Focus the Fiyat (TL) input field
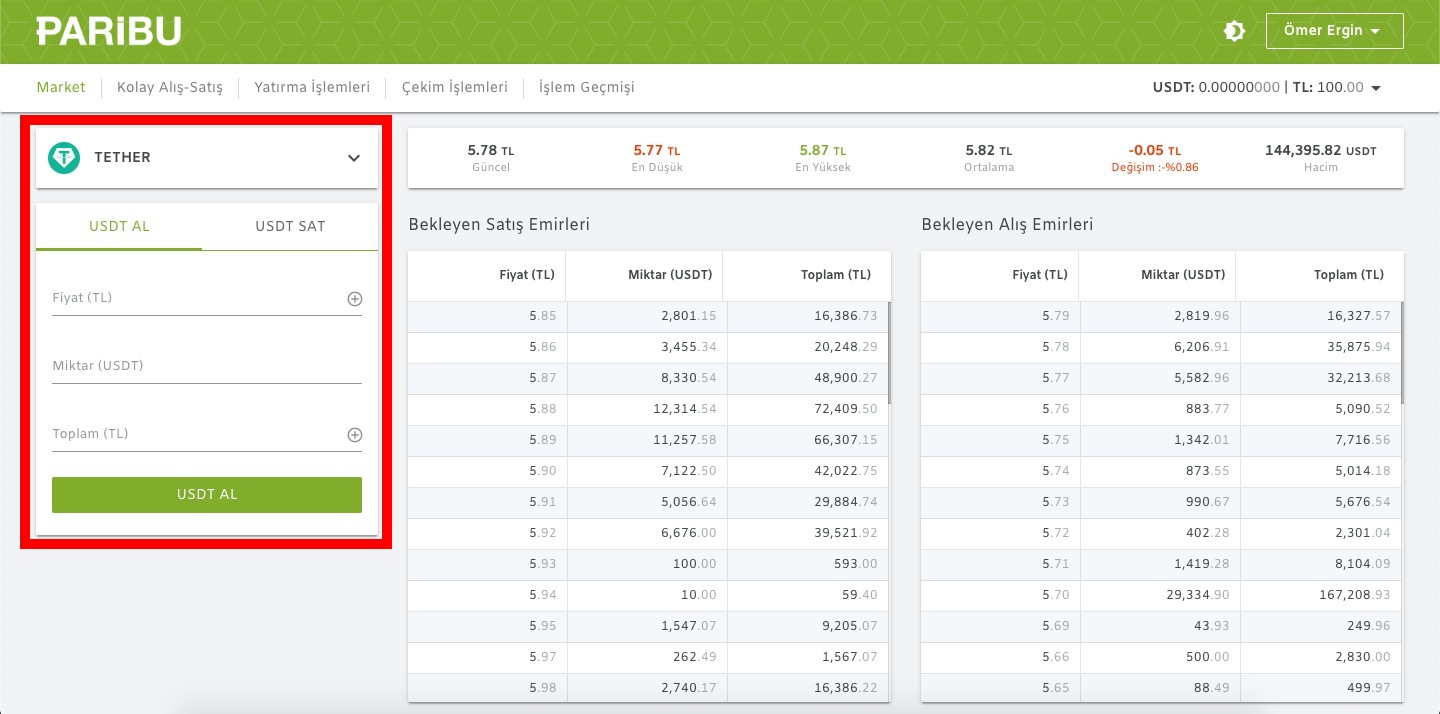Image resolution: width=1440 pixels, height=714 pixels. pos(195,299)
